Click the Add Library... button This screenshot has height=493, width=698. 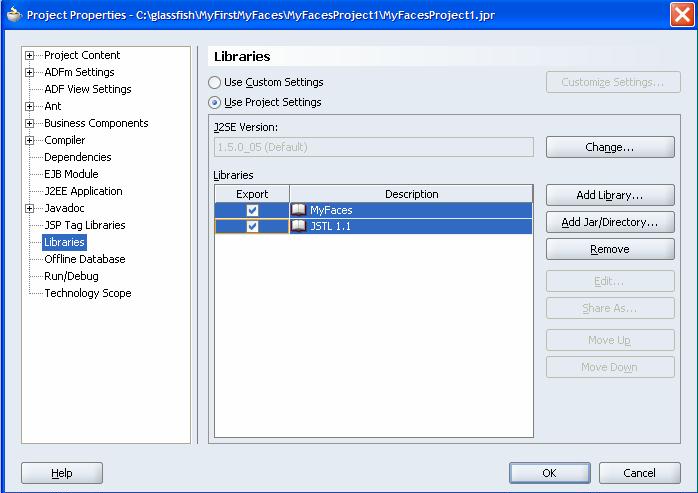coord(610,195)
